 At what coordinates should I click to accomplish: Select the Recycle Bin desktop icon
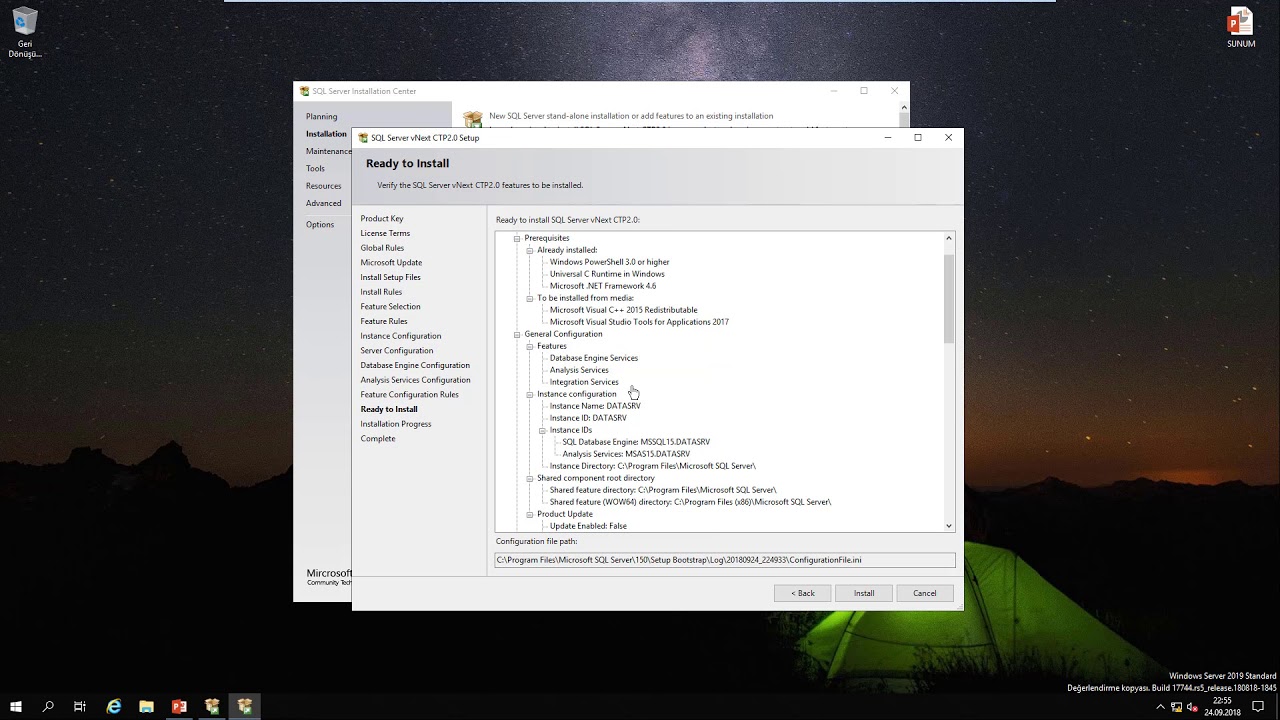tap(24, 33)
